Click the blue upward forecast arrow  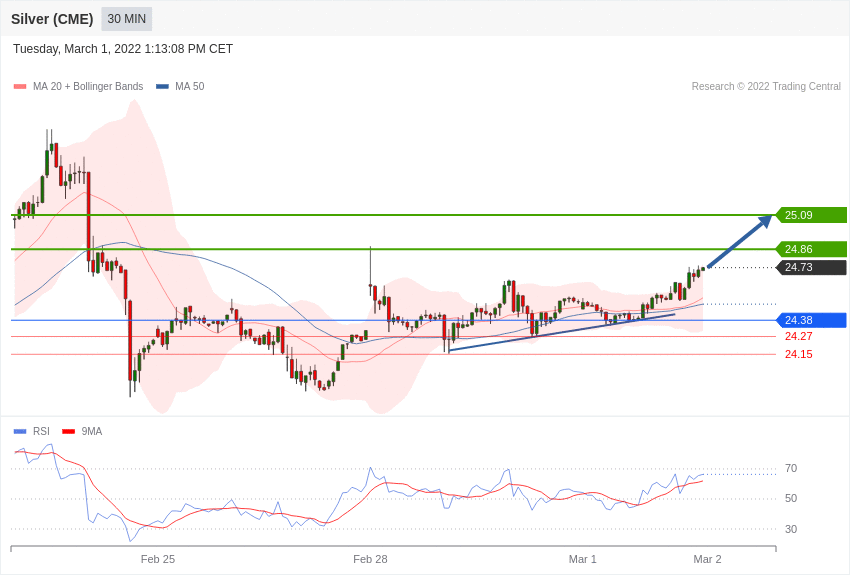[740, 242]
